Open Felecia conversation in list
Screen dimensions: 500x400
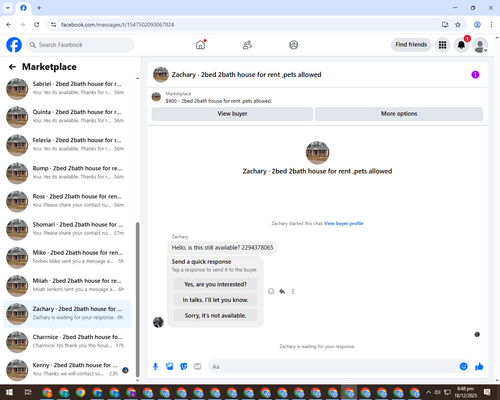coord(67,145)
